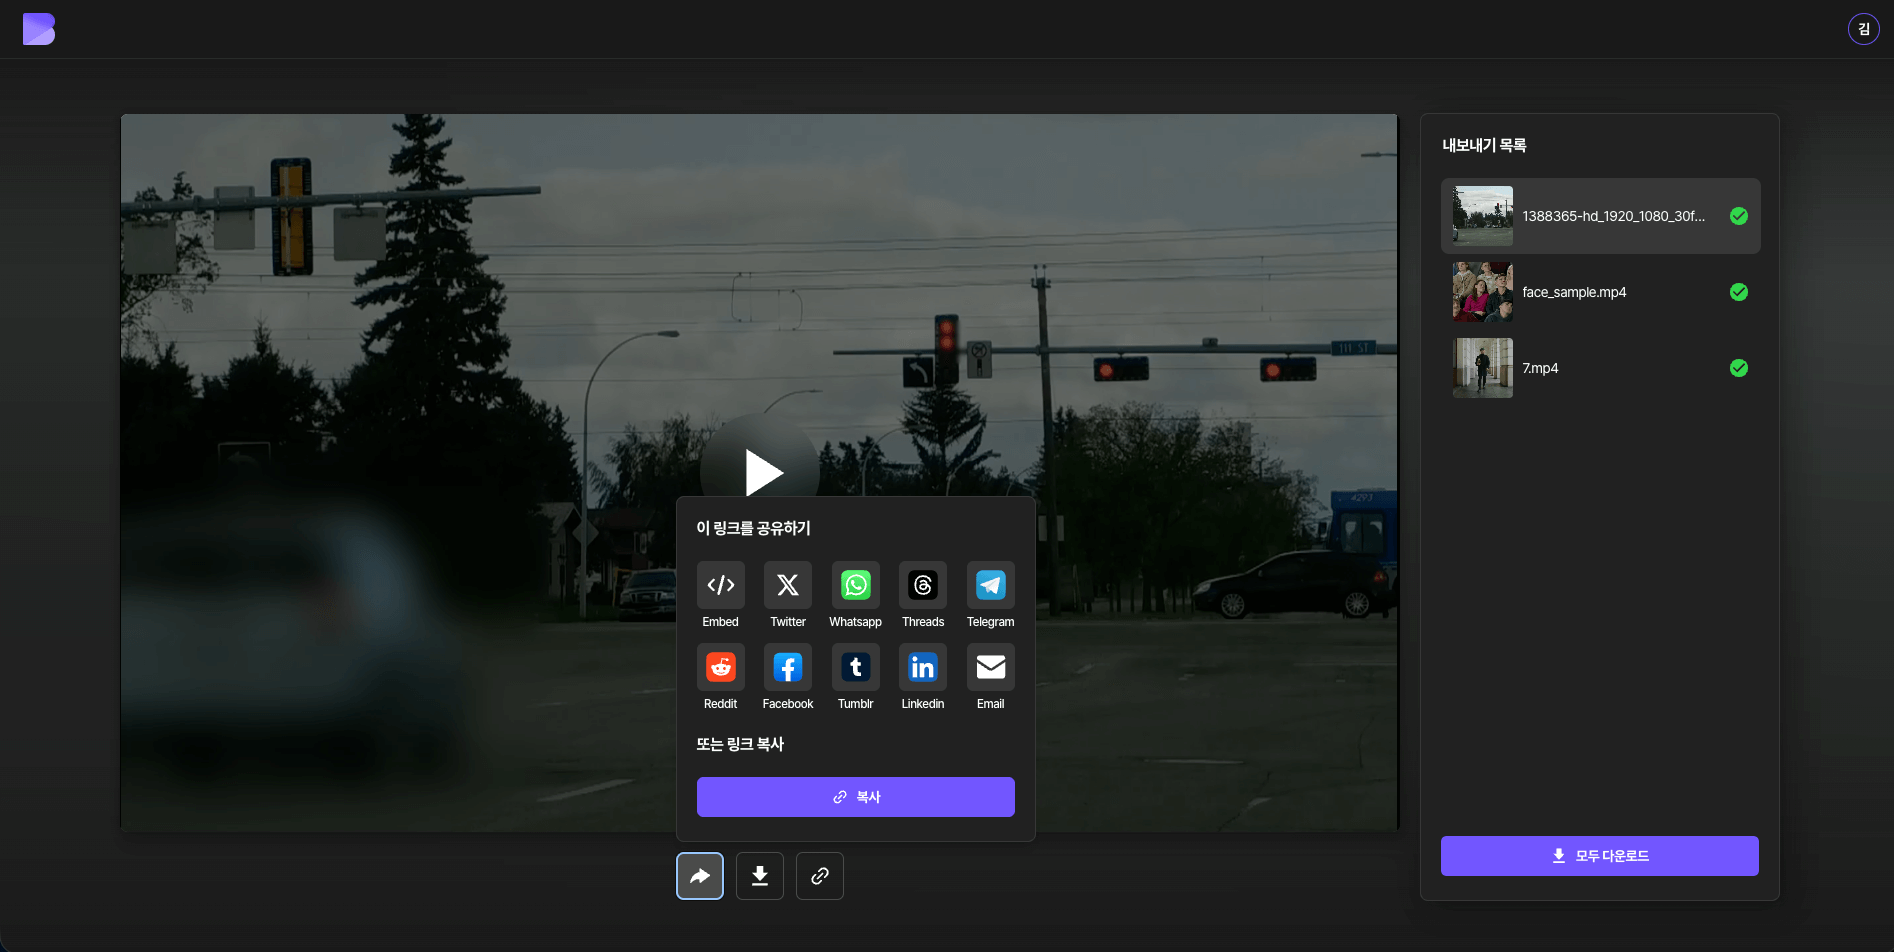Play the video preview
Viewport: 1894px width, 952px height.
(x=761, y=471)
